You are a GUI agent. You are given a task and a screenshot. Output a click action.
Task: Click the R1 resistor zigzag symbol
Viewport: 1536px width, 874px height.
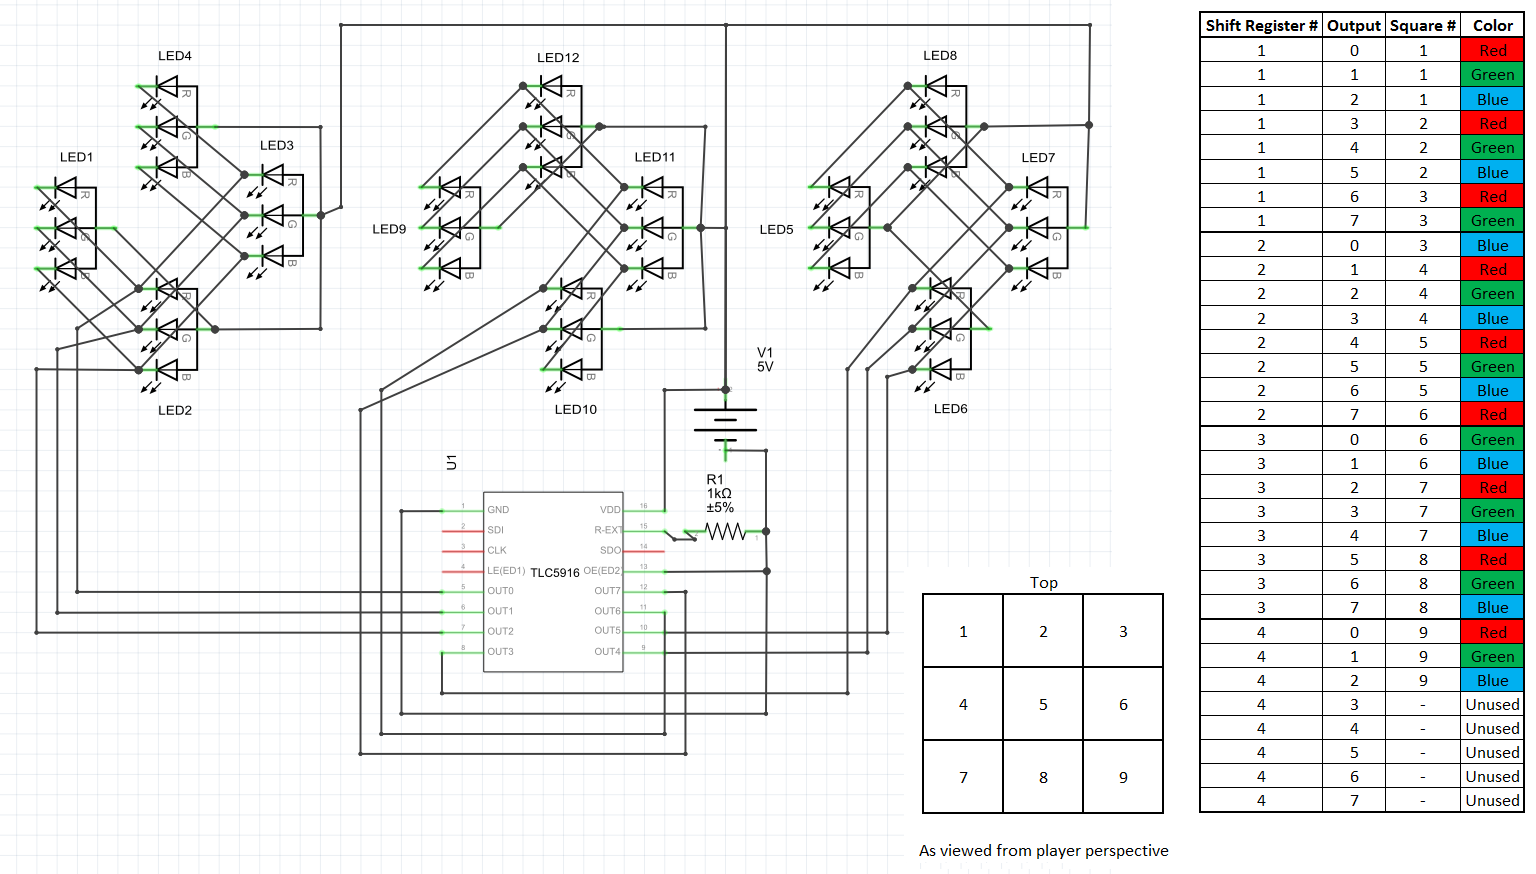pyautogui.click(x=726, y=532)
